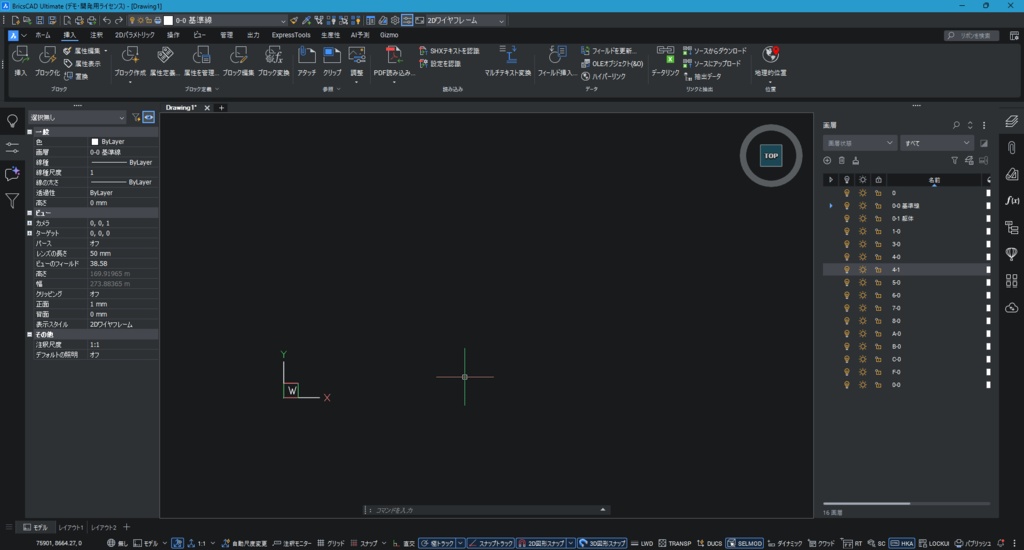Switch to the 2Dパラメトリック ribbon tab

[x=135, y=35]
